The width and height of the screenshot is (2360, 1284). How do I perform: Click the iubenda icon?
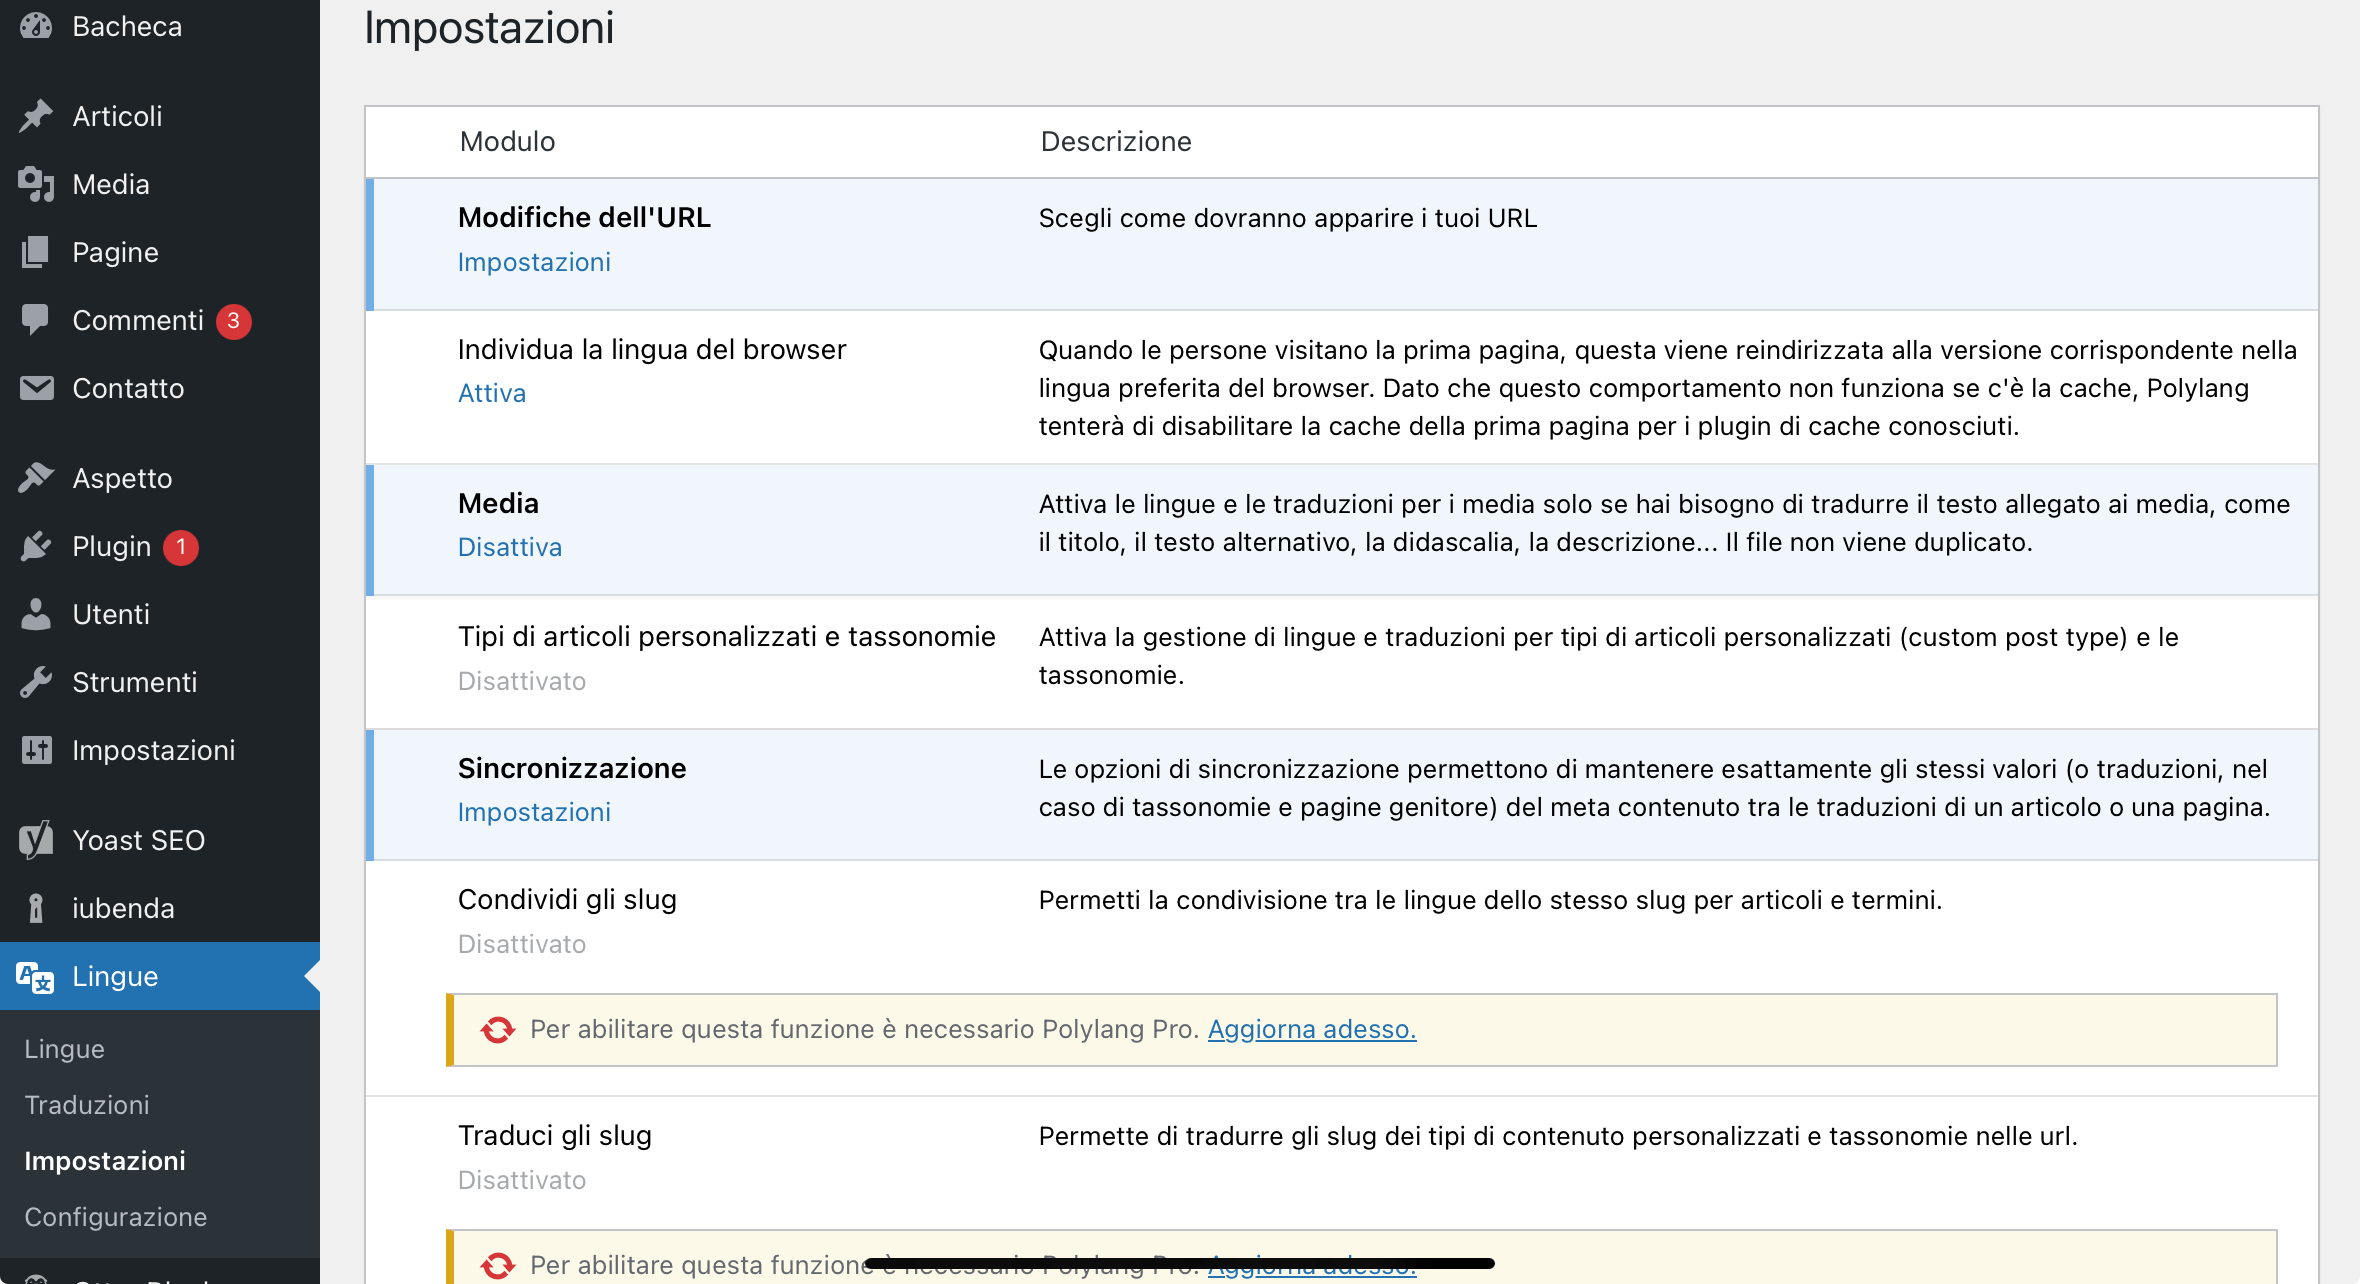click(36, 908)
